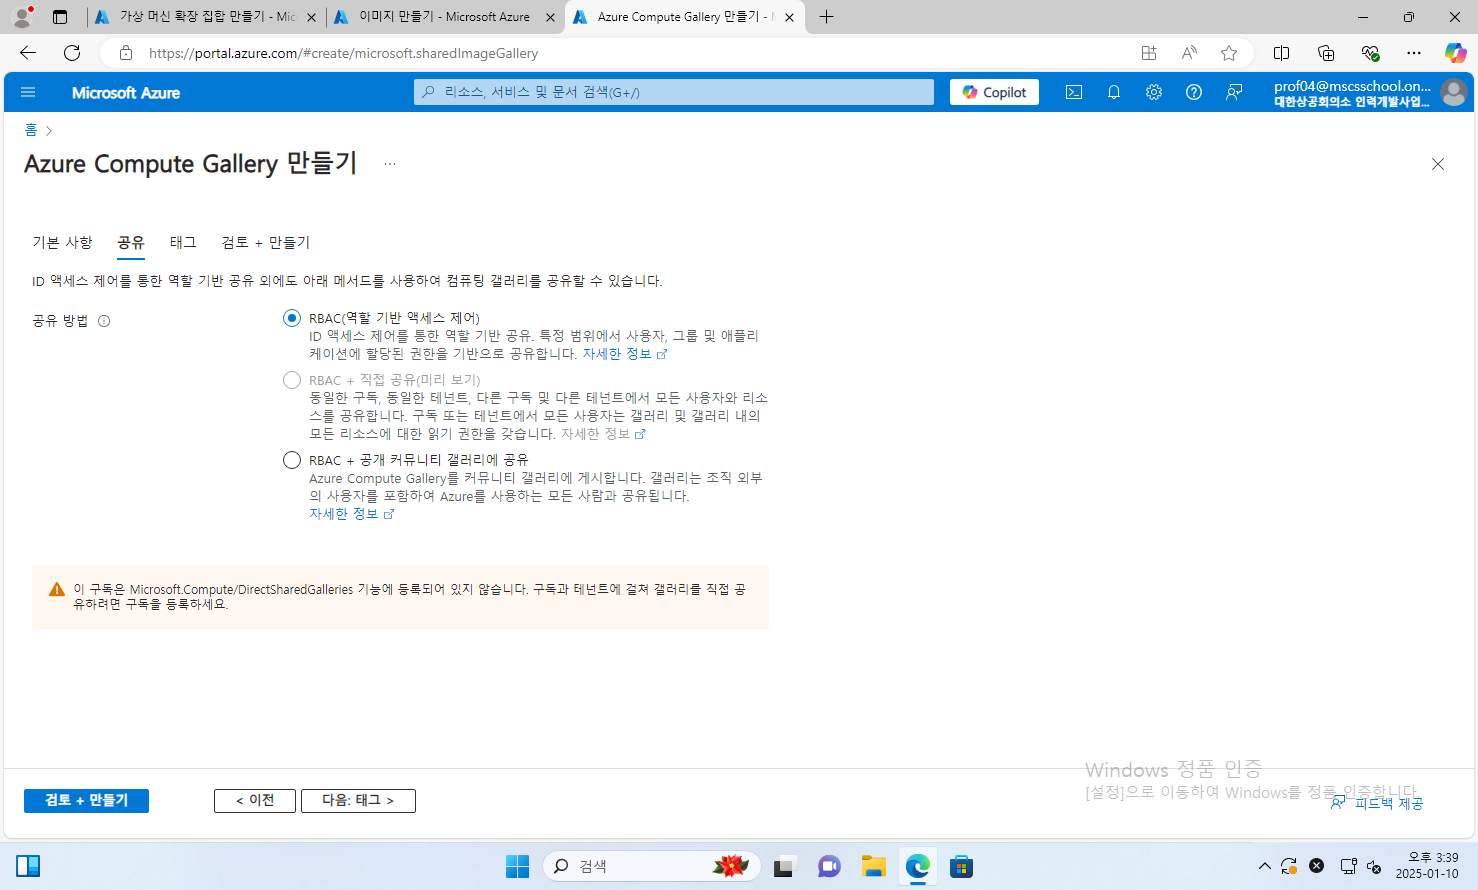
Task: Open the Azure portal hamburger menu
Action: pos(28,92)
